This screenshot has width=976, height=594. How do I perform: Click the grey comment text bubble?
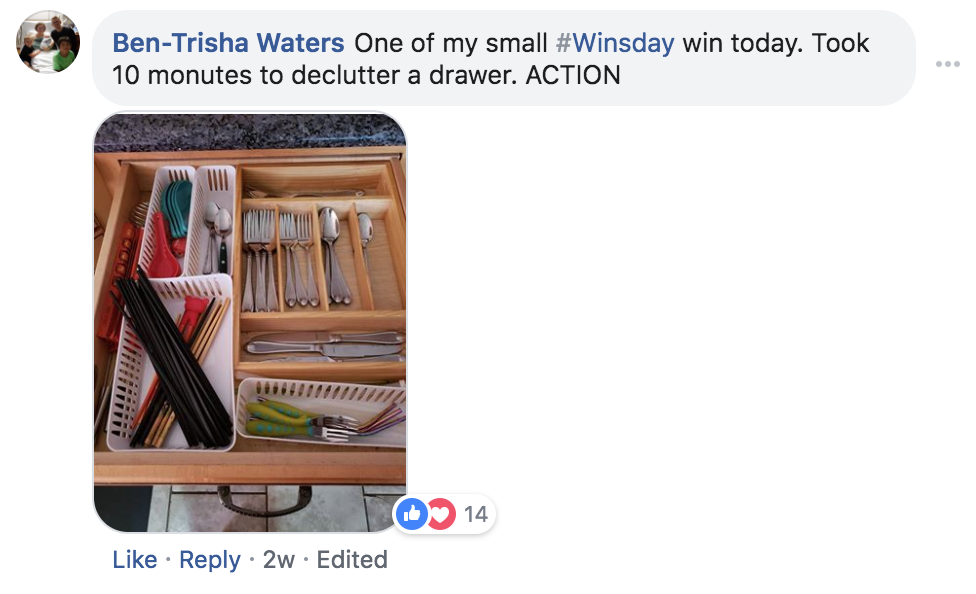click(x=504, y=59)
